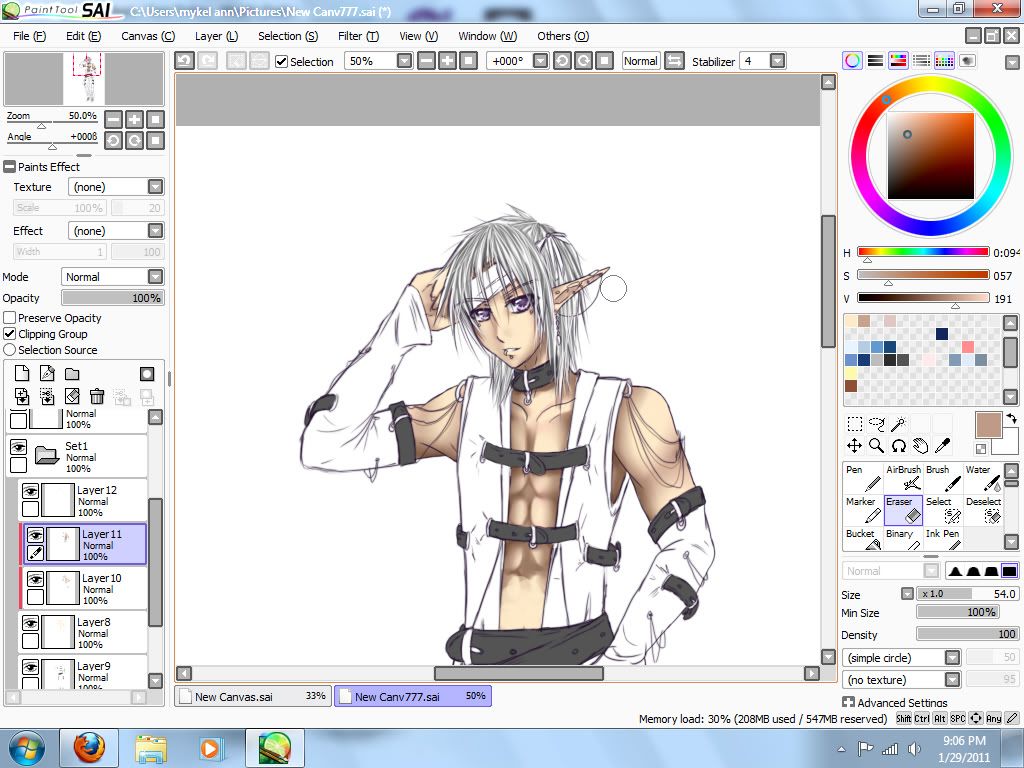Collapse the Paints Effect section
Screen dimensions: 1024x768
click(x=9, y=167)
